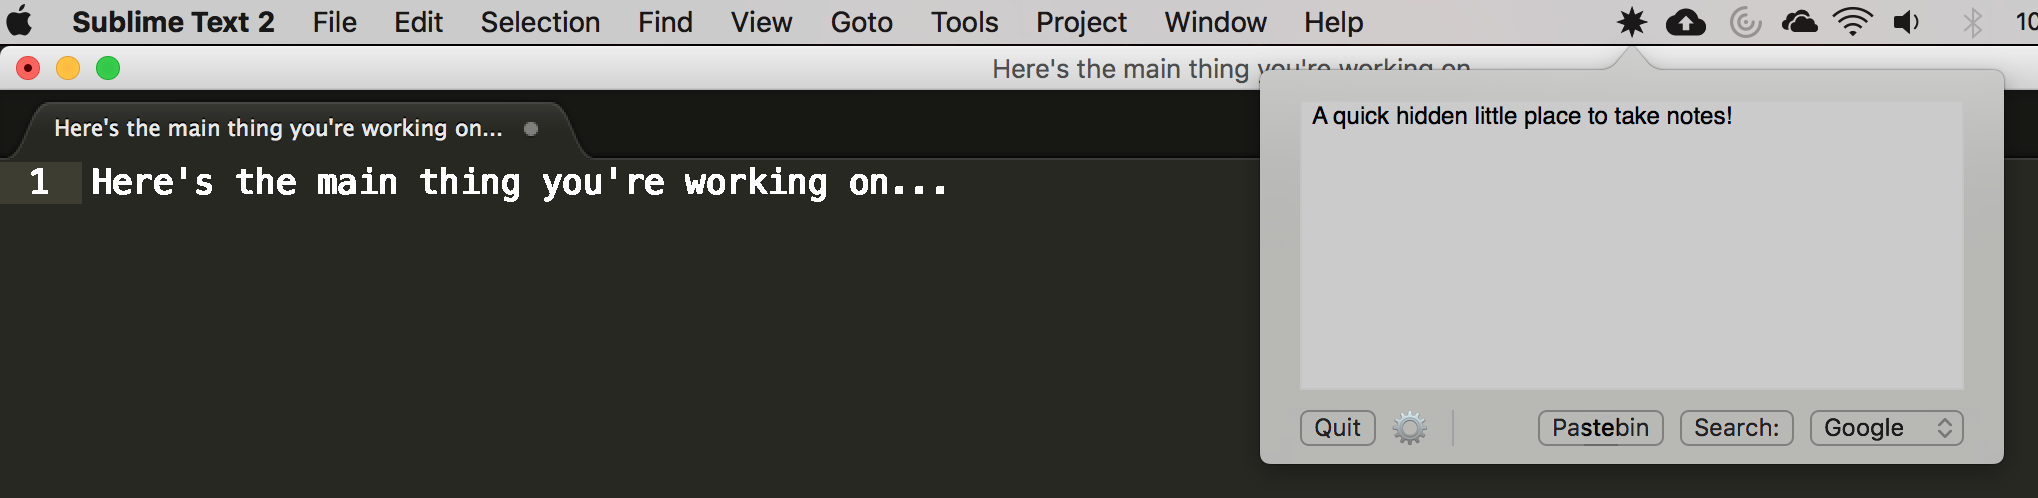Open the dark cloud menu bar icon

coord(1799,21)
